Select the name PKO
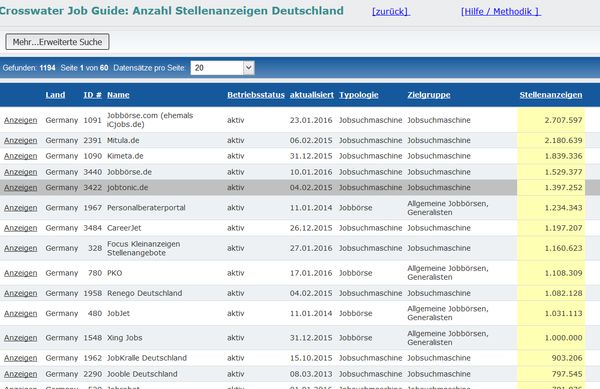 pos(114,273)
